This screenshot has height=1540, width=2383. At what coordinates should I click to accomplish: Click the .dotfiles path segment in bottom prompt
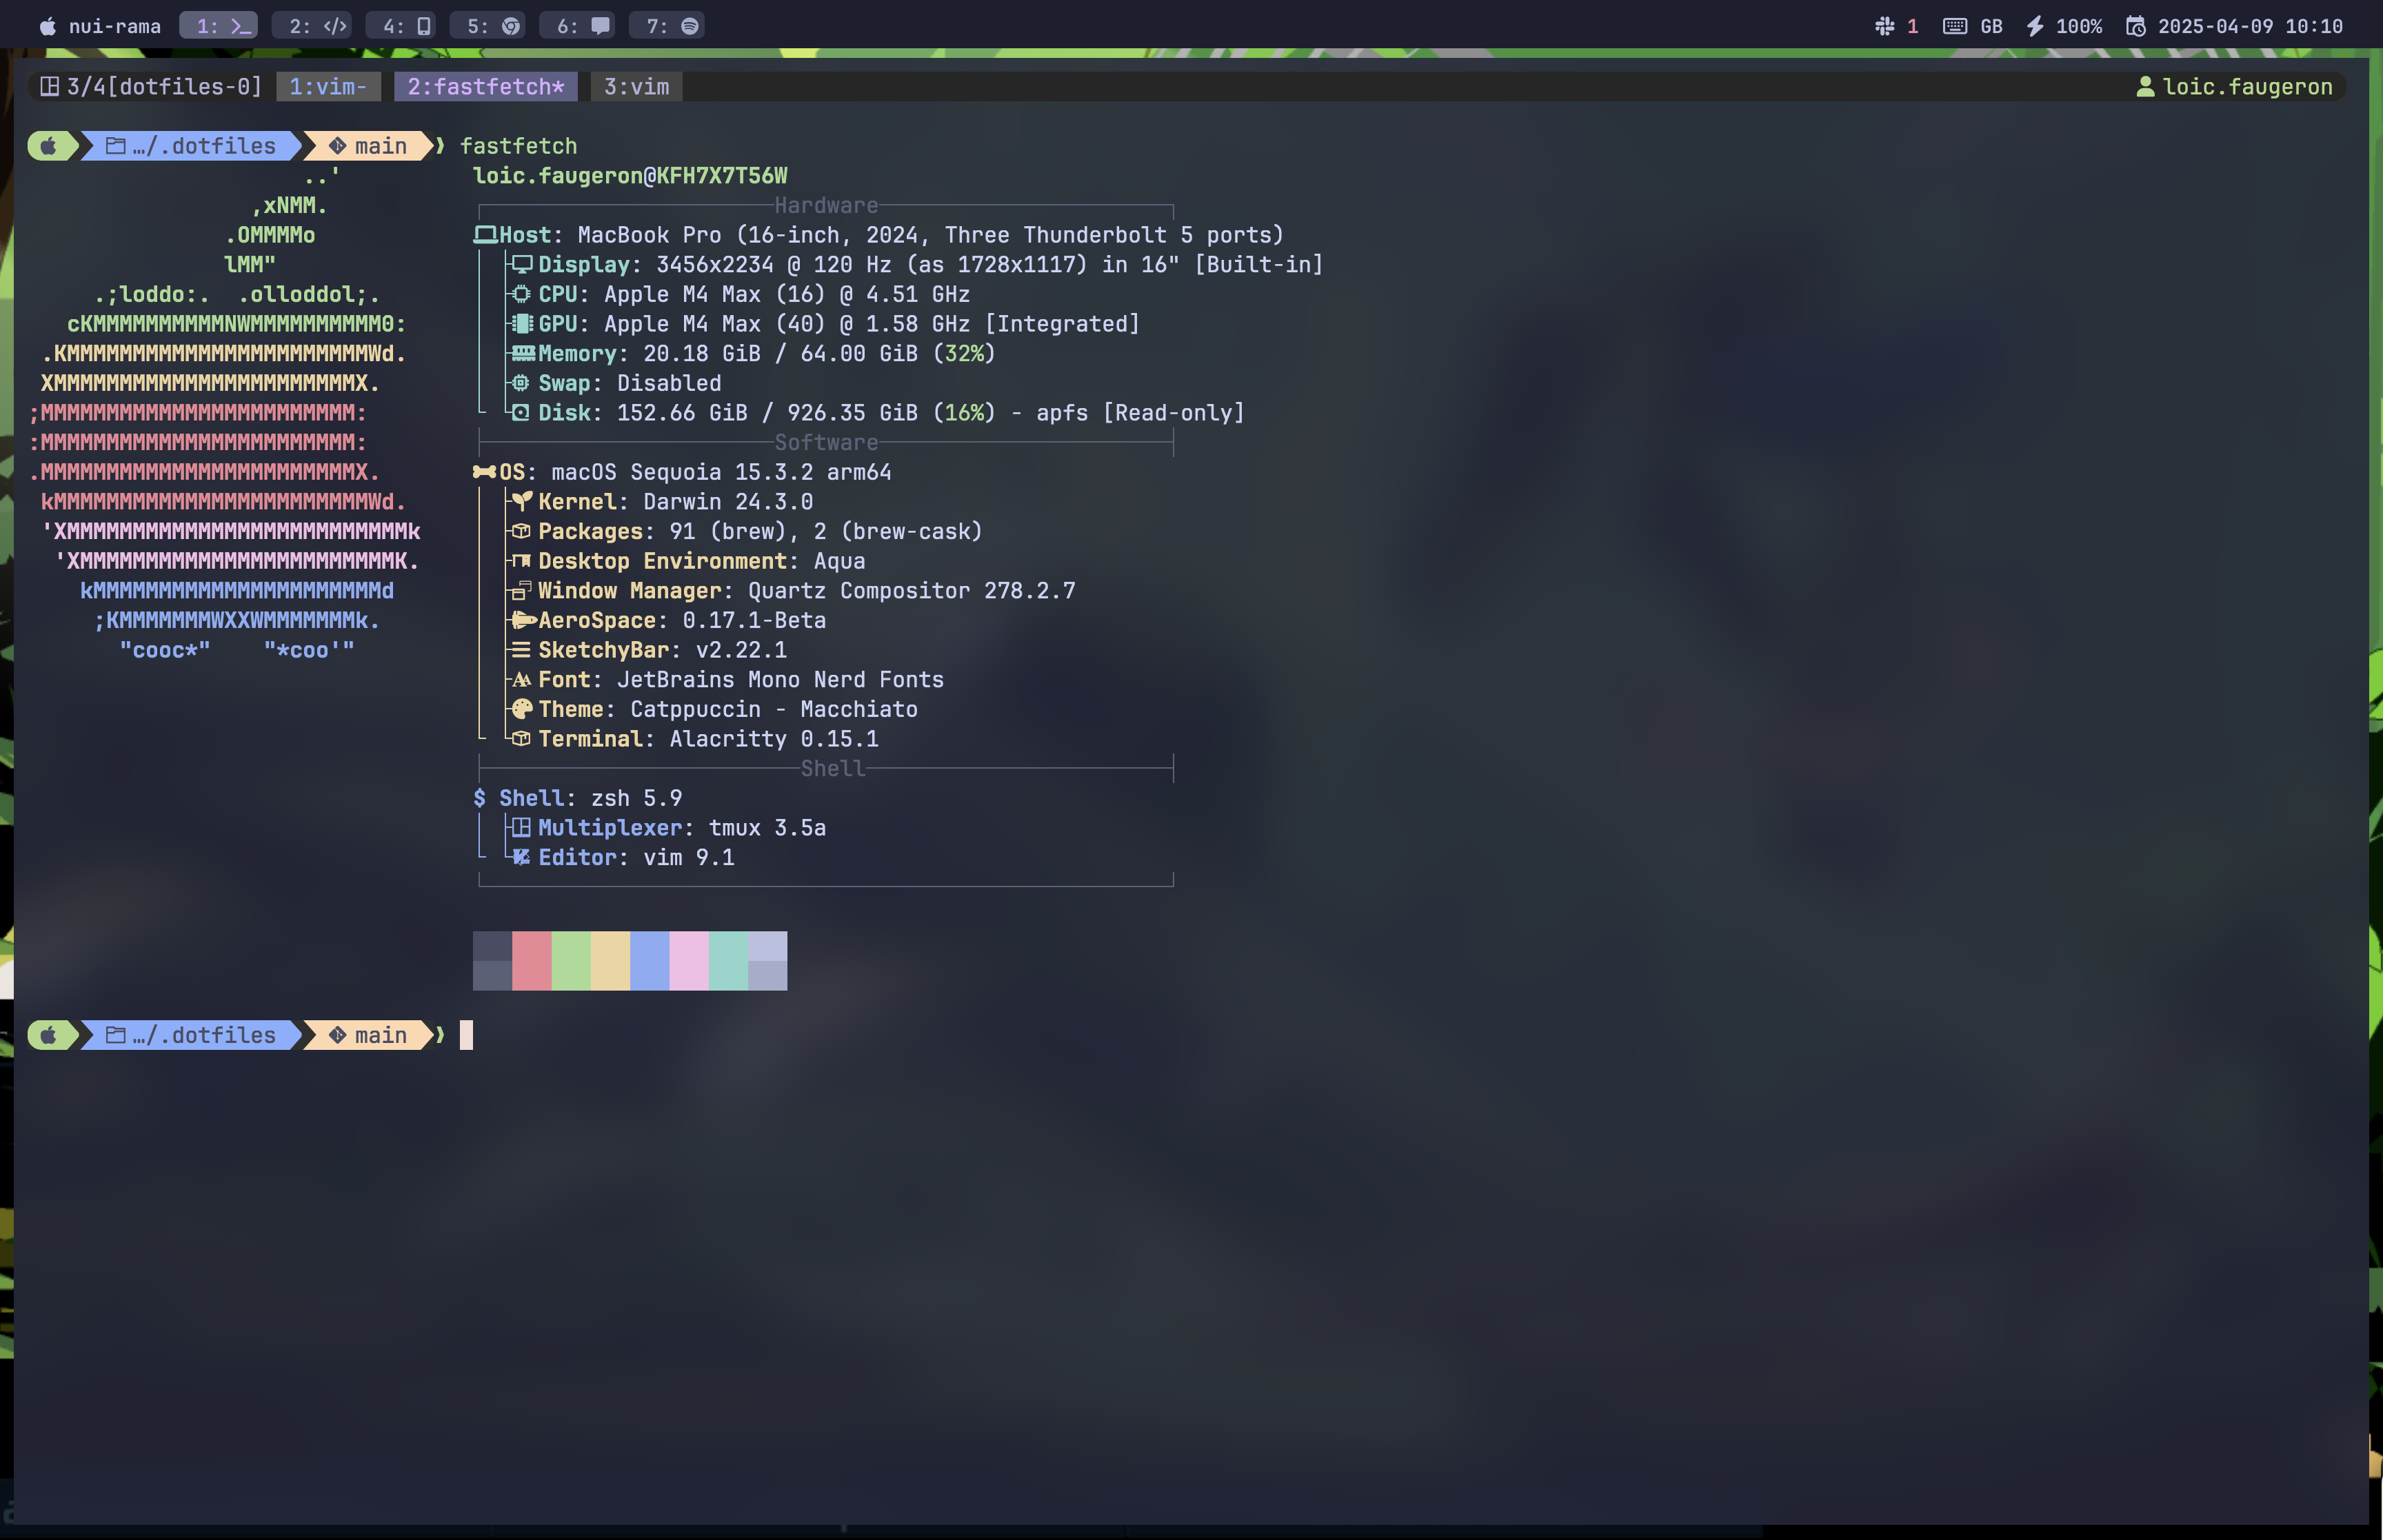click(x=190, y=1035)
